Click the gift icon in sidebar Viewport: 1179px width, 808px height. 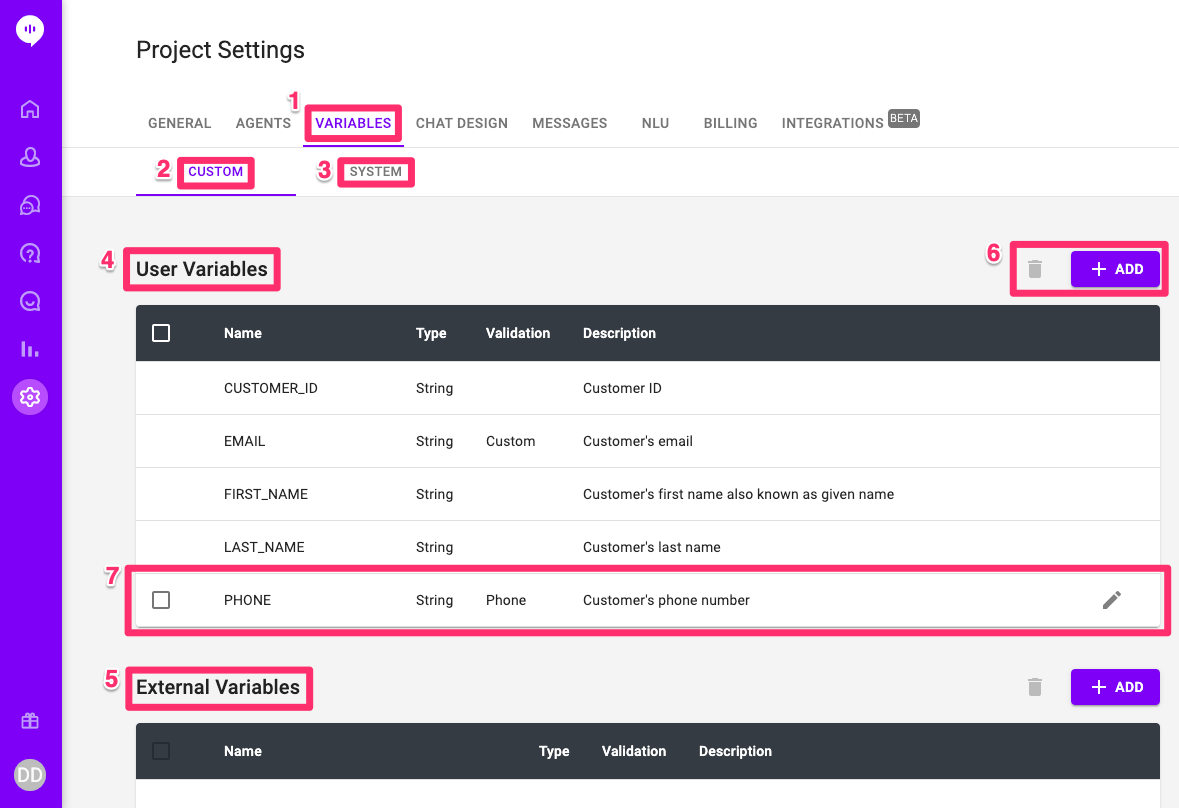30,721
